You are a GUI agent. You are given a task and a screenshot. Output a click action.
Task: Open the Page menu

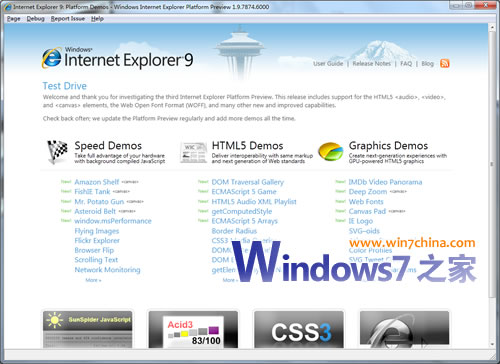[x=14, y=19]
